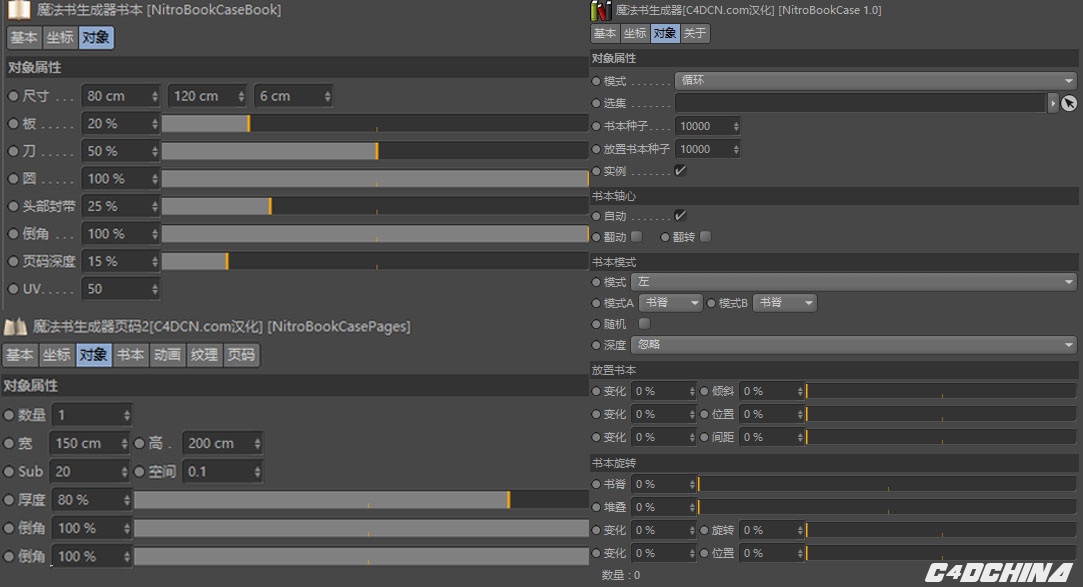Open the 模式B dropdown
This screenshot has height=587, width=1083.
(x=785, y=302)
